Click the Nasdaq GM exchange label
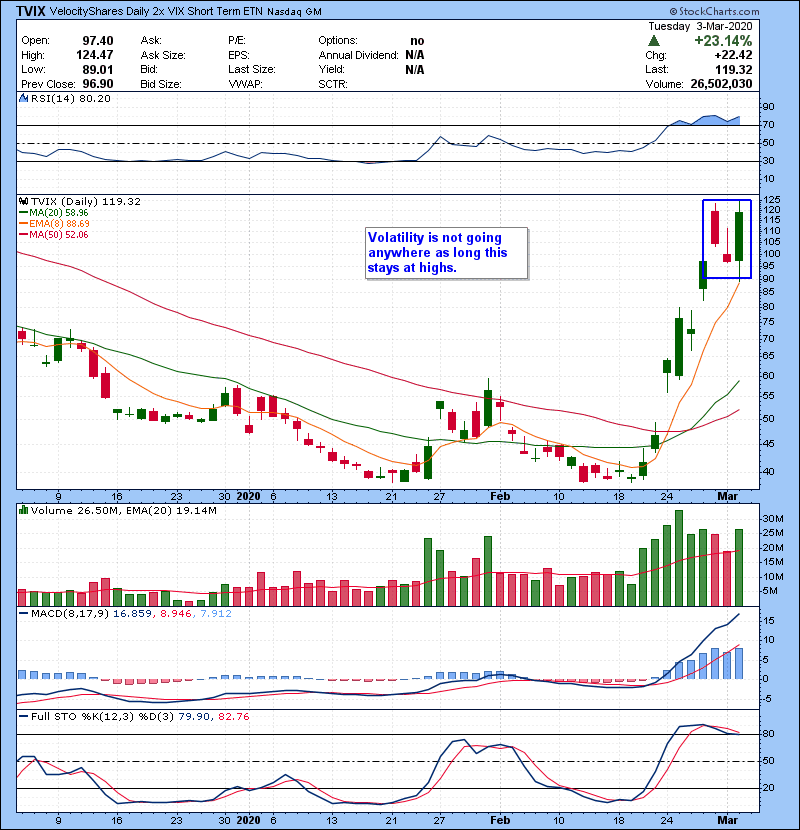Viewport: 800px width, 830px height. (x=294, y=12)
